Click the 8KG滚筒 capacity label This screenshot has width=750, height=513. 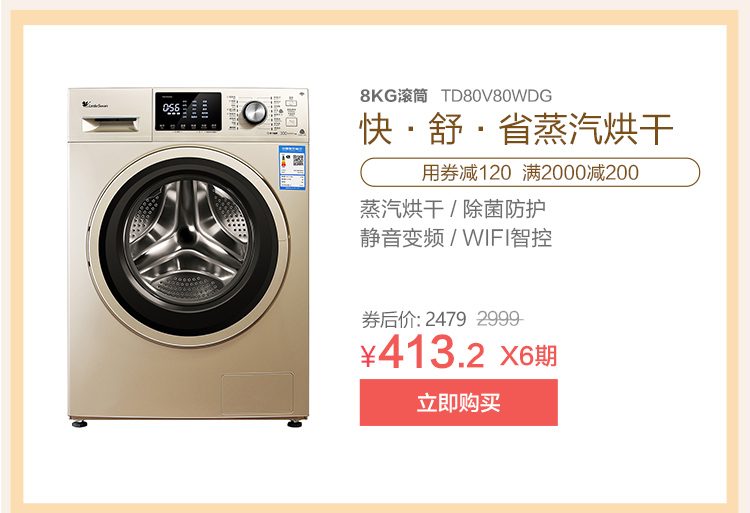click(x=394, y=96)
